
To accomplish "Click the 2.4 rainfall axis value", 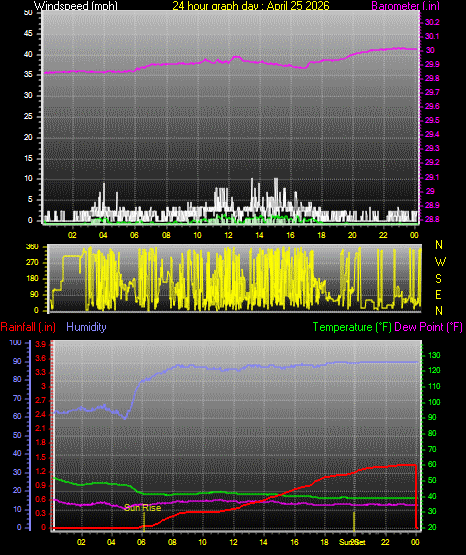I will pos(41,414).
